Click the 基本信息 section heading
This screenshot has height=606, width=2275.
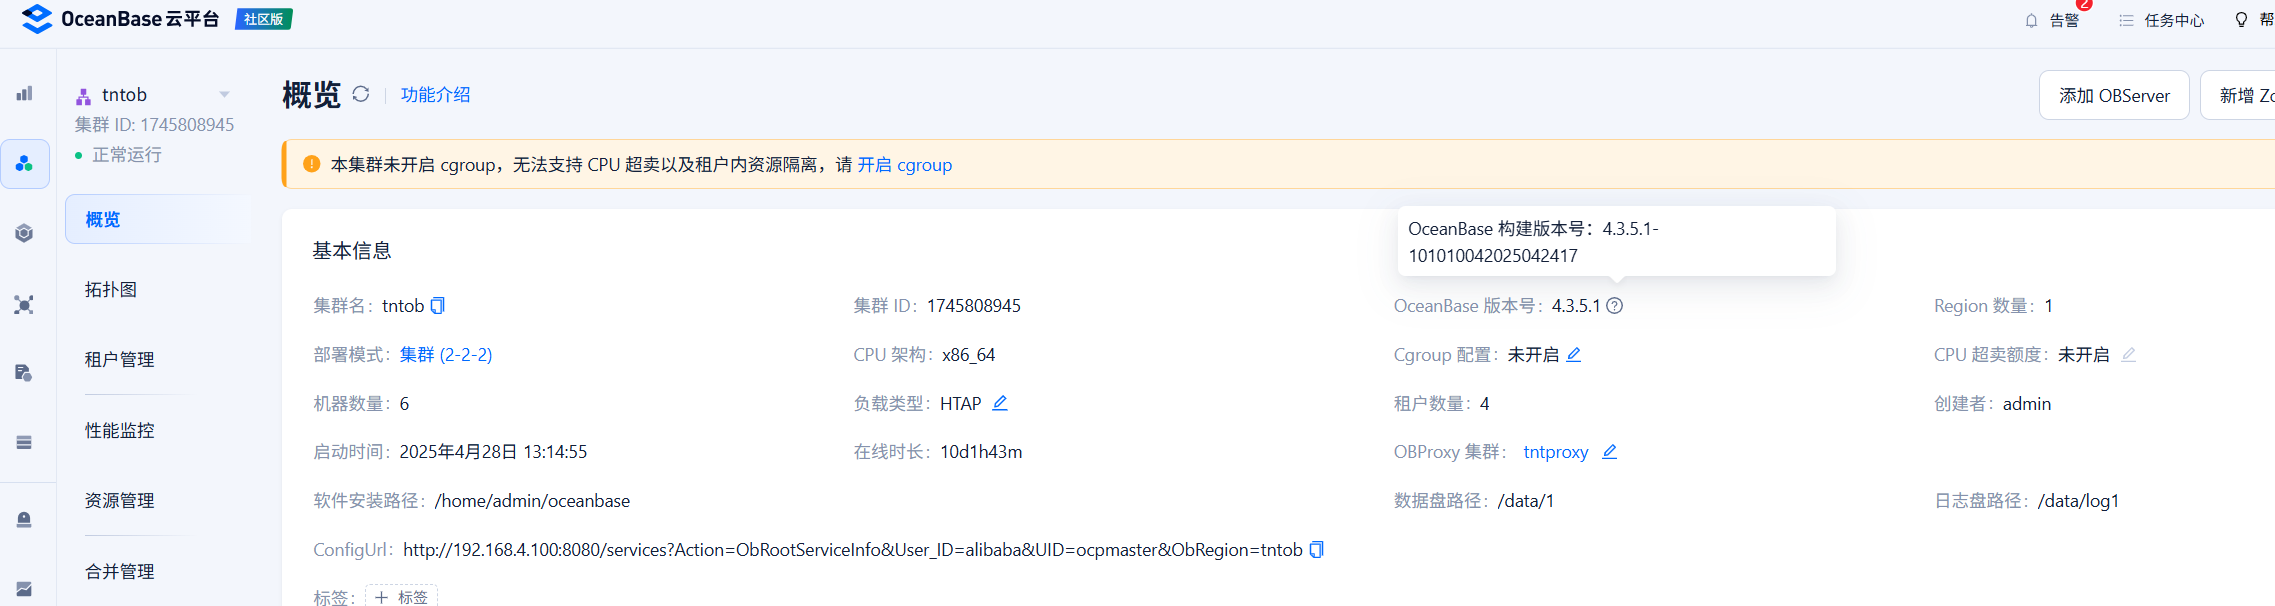pyautogui.click(x=352, y=251)
